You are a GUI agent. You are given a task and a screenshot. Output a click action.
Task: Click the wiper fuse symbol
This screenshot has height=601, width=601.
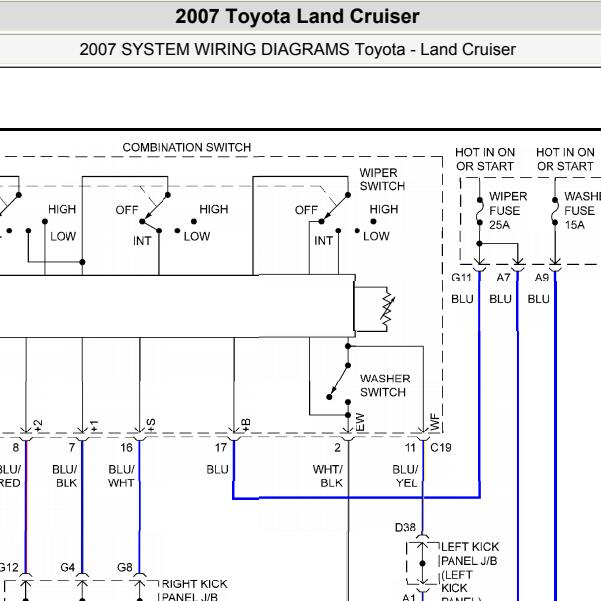pyautogui.click(x=479, y=211)
